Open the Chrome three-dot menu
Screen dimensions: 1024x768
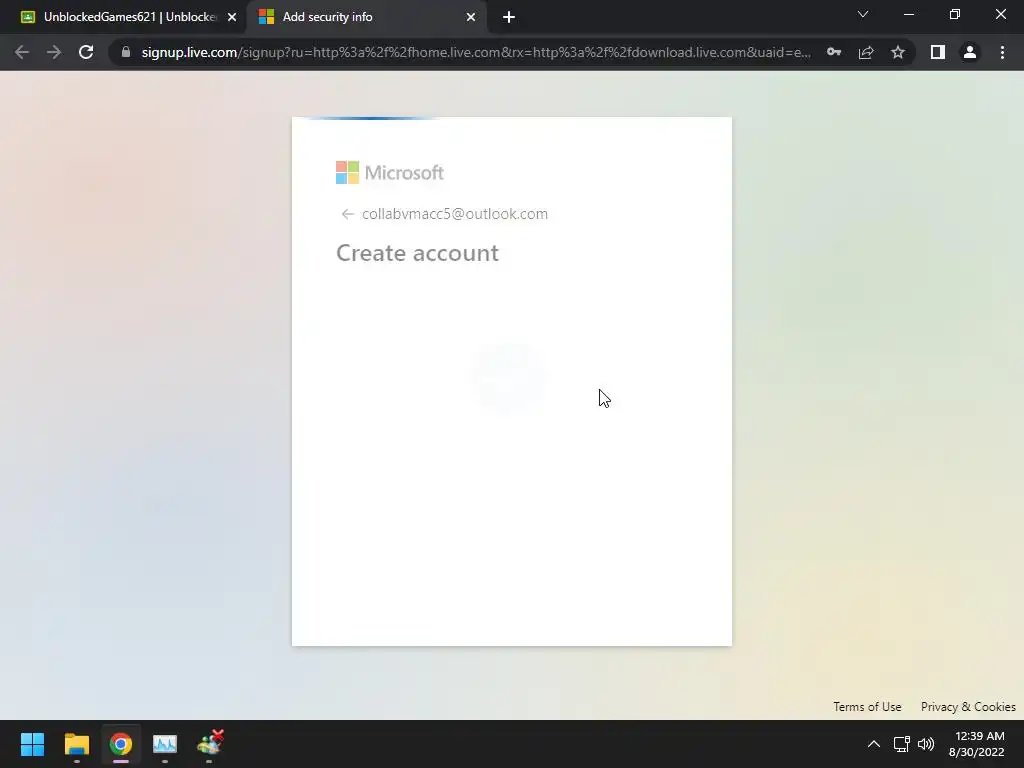click(1002, 52)
